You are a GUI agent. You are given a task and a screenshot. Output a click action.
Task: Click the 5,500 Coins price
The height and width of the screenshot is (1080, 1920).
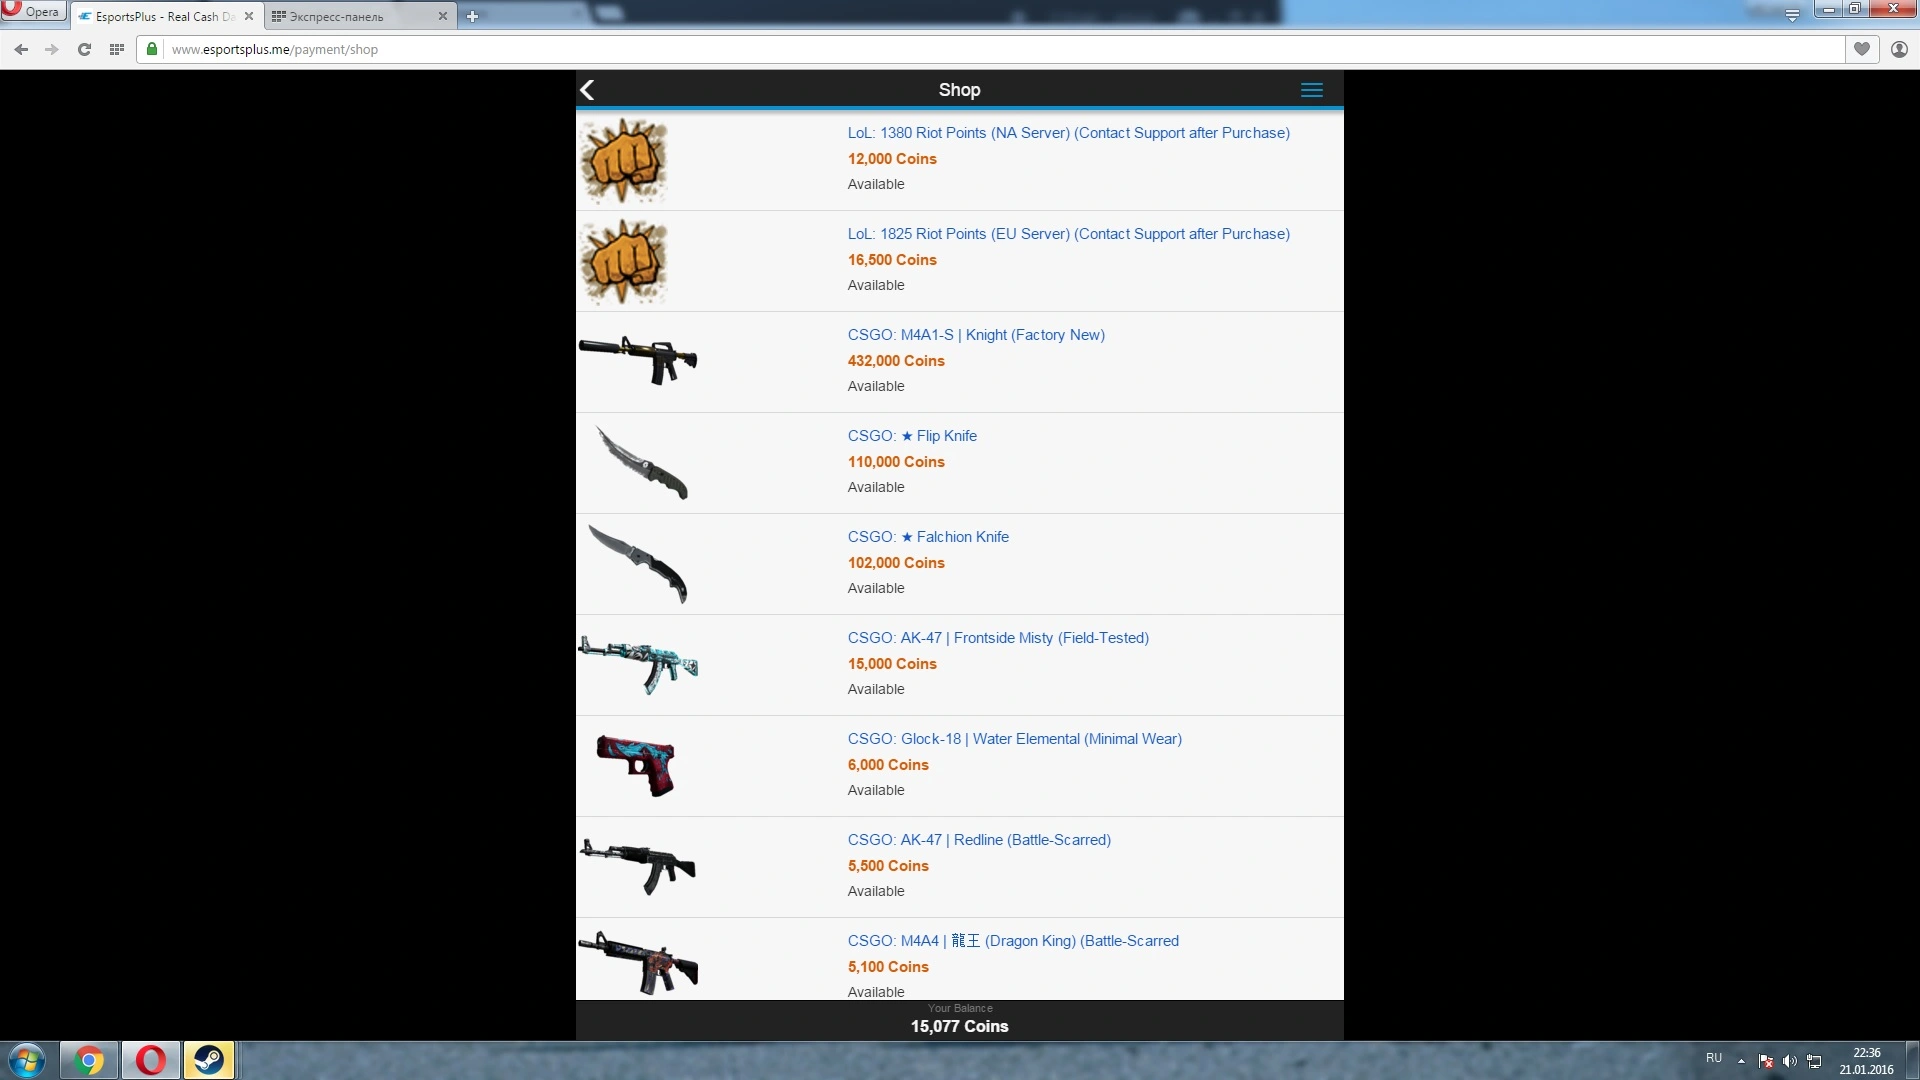pyautogui.click(x=888, y=866)
